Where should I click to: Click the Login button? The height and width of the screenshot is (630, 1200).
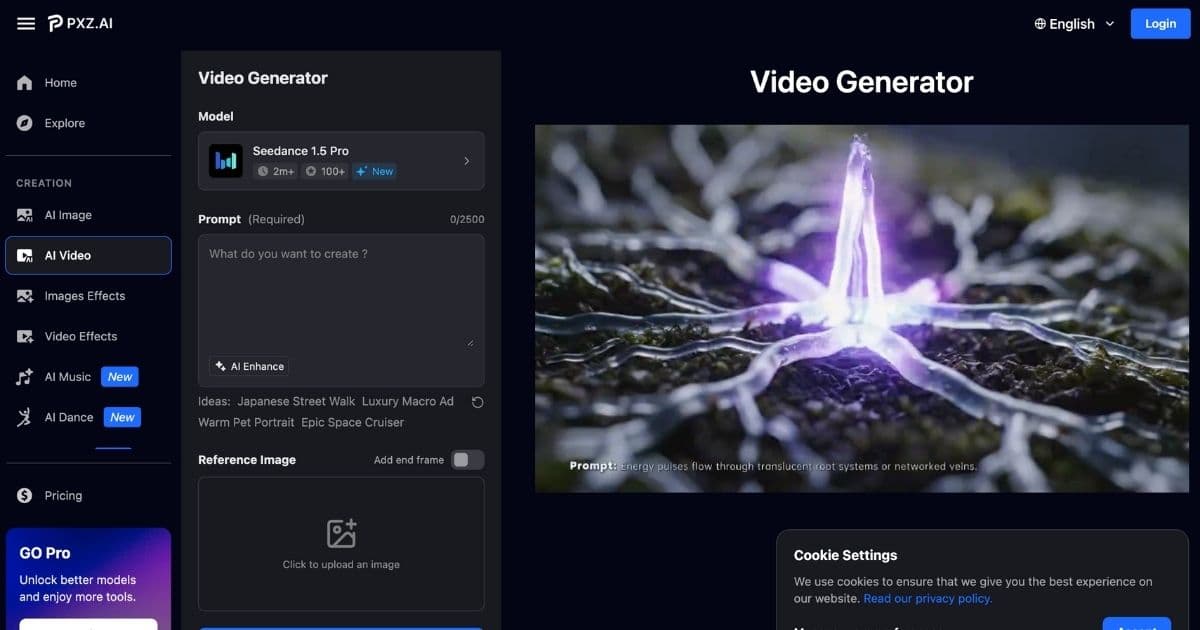click(x=1160, y=23)
